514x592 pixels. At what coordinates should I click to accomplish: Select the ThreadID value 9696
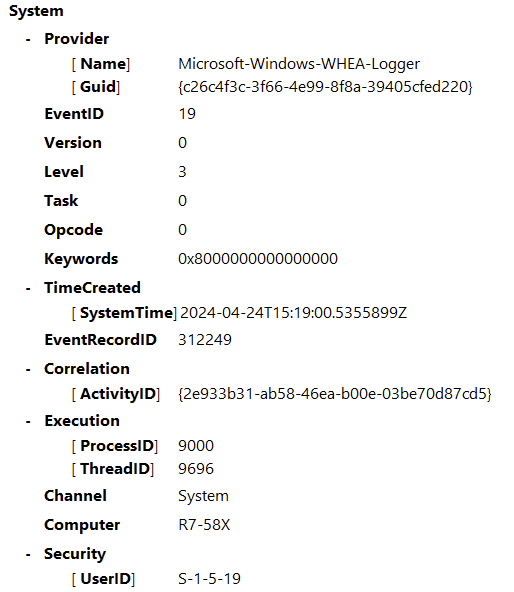point(196,469)
